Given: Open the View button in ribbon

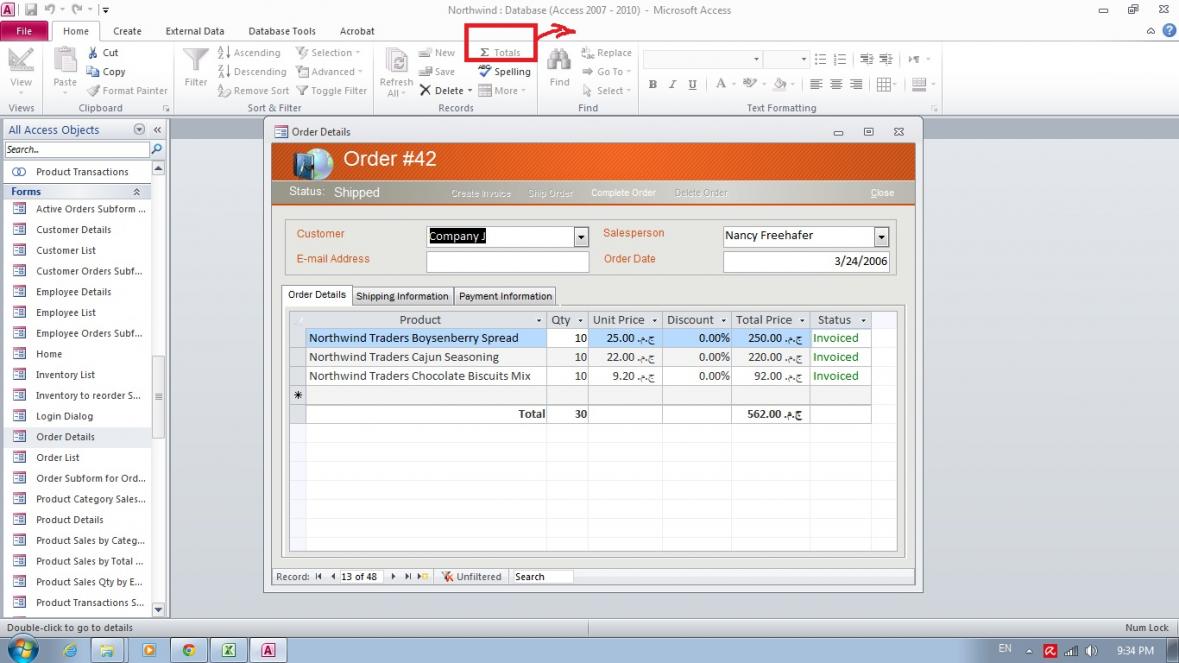Looking at the screenshot, I should pyautogui.click(x=20, y=69).
